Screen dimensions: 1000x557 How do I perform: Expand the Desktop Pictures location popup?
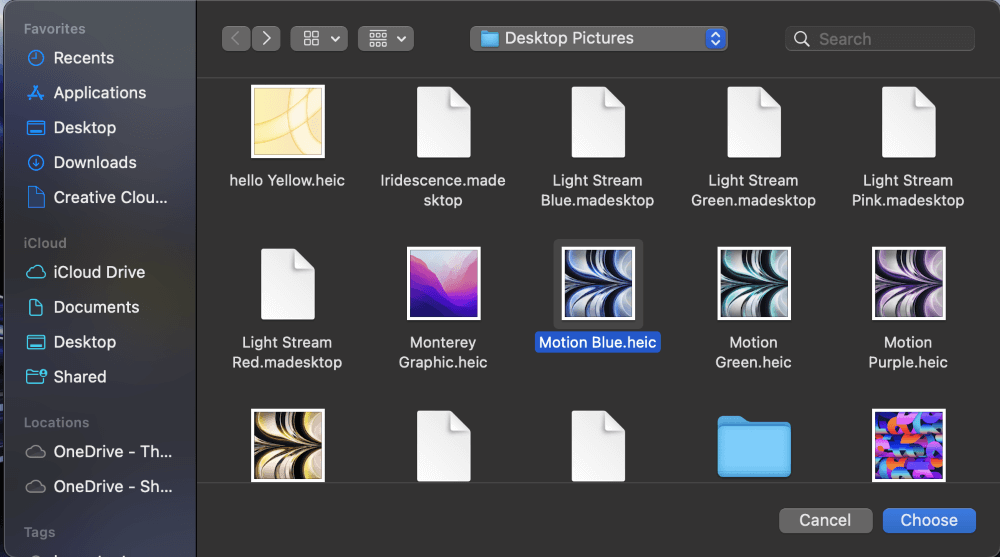(x=598, y=39)
